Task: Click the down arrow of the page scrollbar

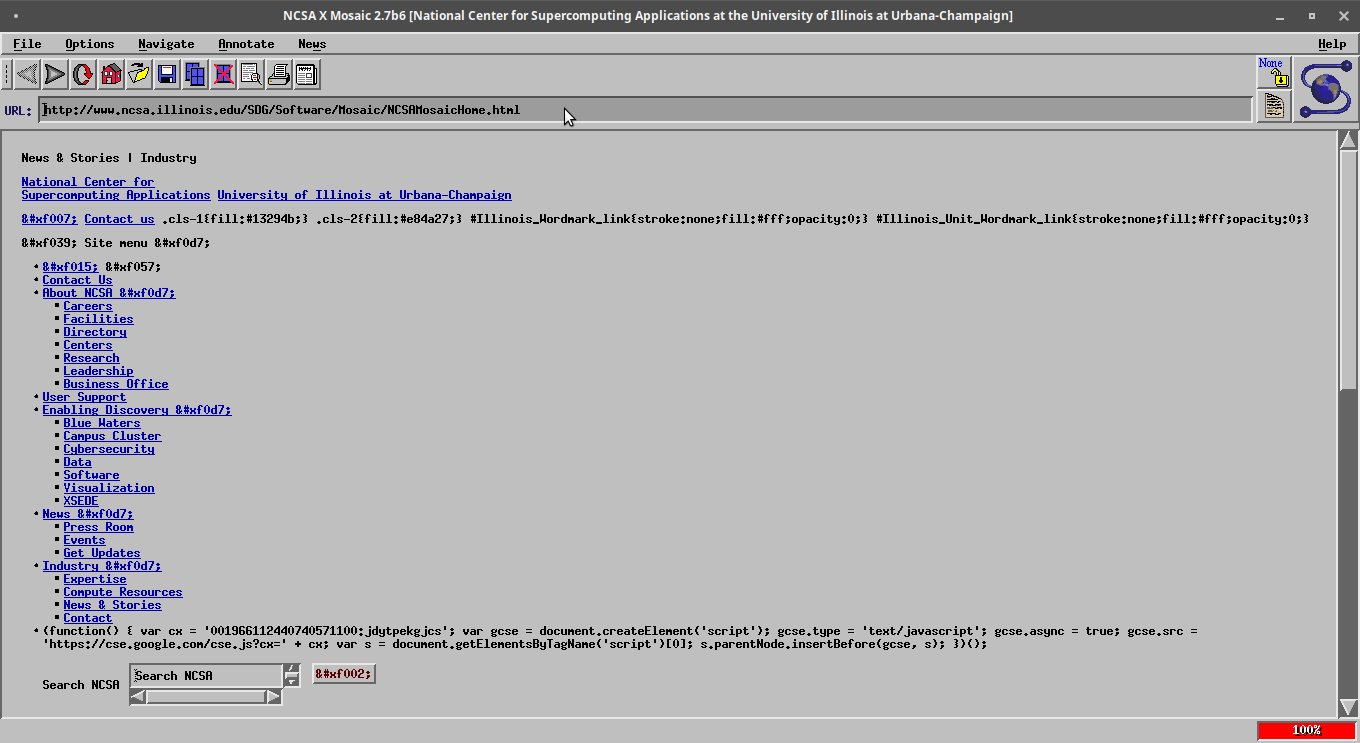Action: [x=1348, y=707]
